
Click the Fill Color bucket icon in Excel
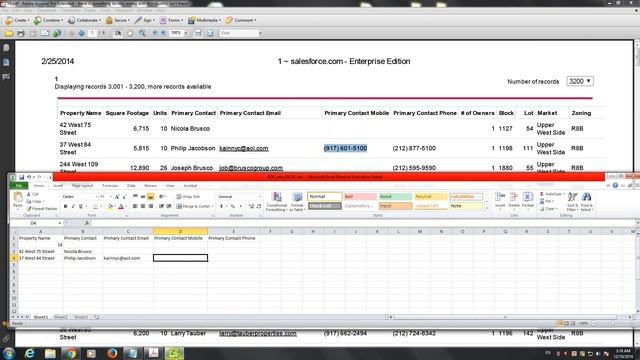click(110, 207)
